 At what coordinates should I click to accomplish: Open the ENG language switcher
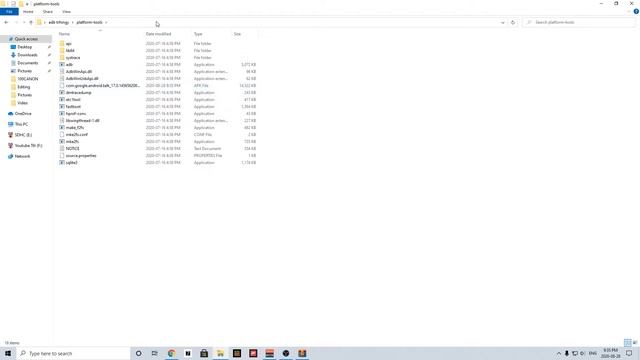pos(593,353)
